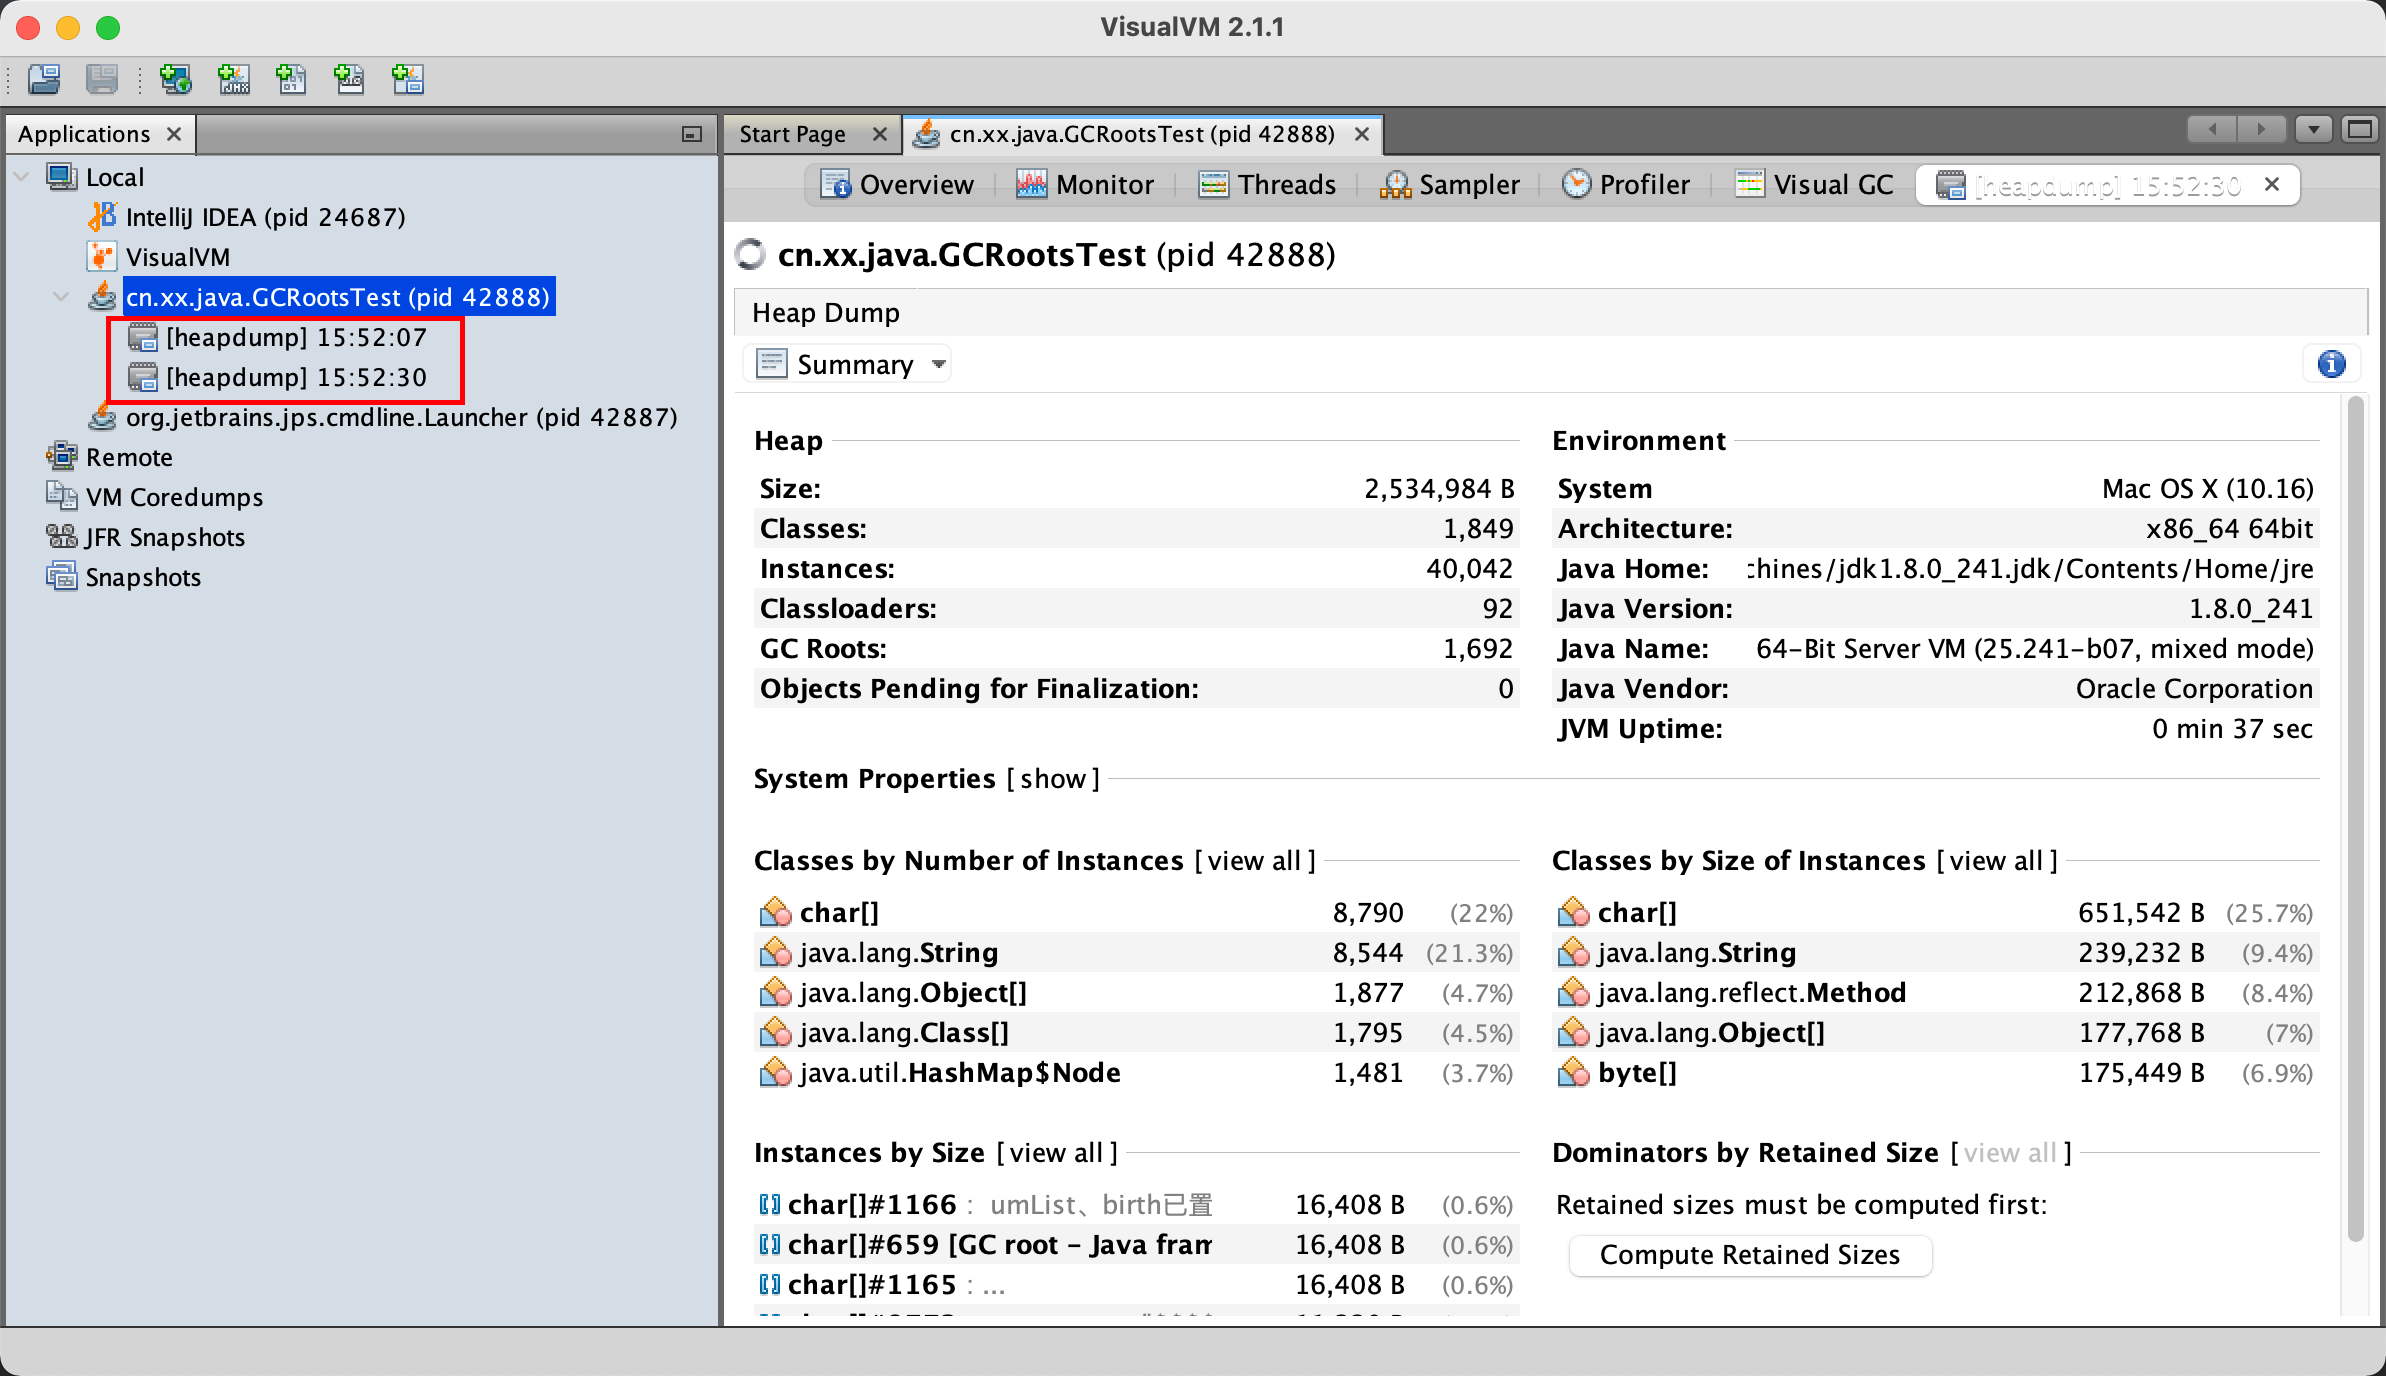Click the Compute Retained Sizes button
2386x1376 pixels.
pos(1749,1255)
